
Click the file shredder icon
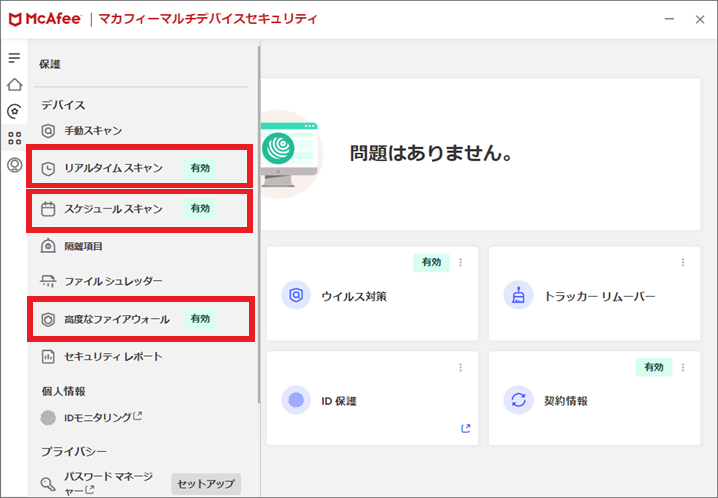[48, 281]
